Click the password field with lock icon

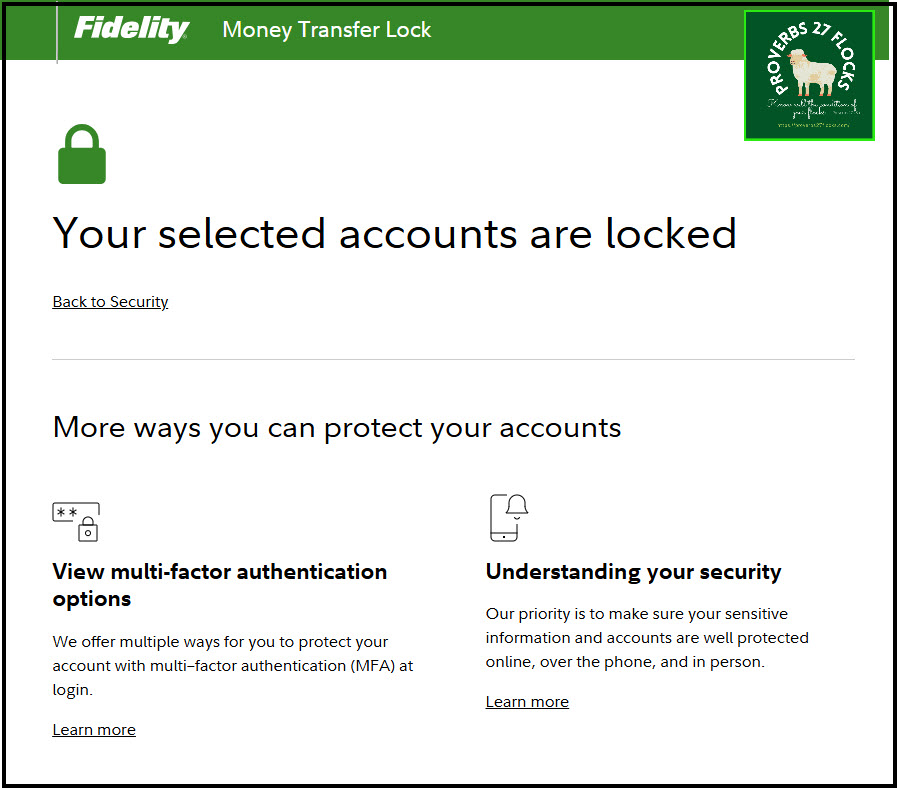point(76,520)
